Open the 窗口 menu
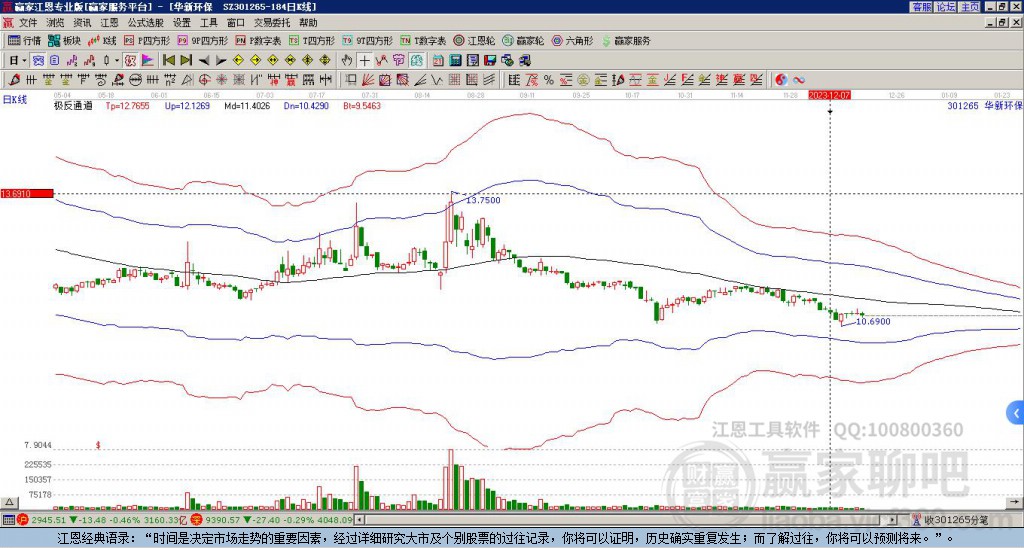Image resolution: width=1024 pixels, height=548 pixels. click(x=236, y=23)
